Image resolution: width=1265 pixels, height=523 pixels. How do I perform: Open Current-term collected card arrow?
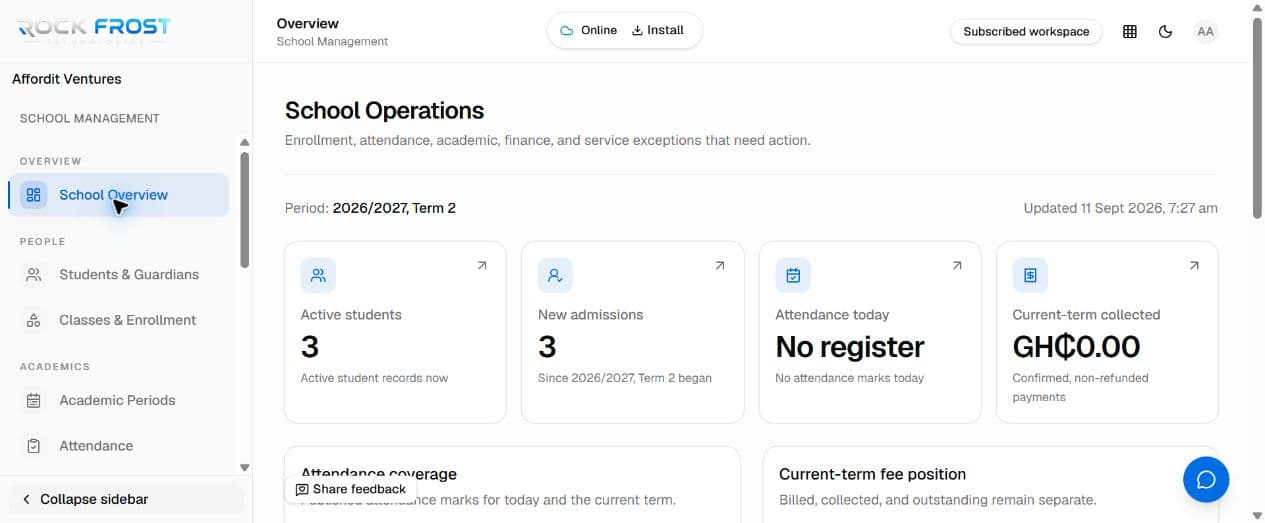point(1194,266)
